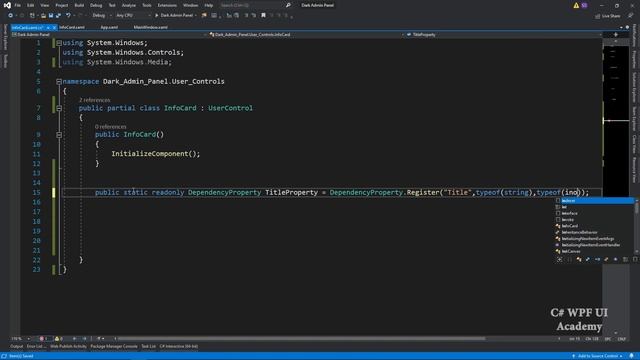Screen dimensions: 640x360
Task: Collapse the InfoCard() constructor block
Action: [x=59, y=135]
